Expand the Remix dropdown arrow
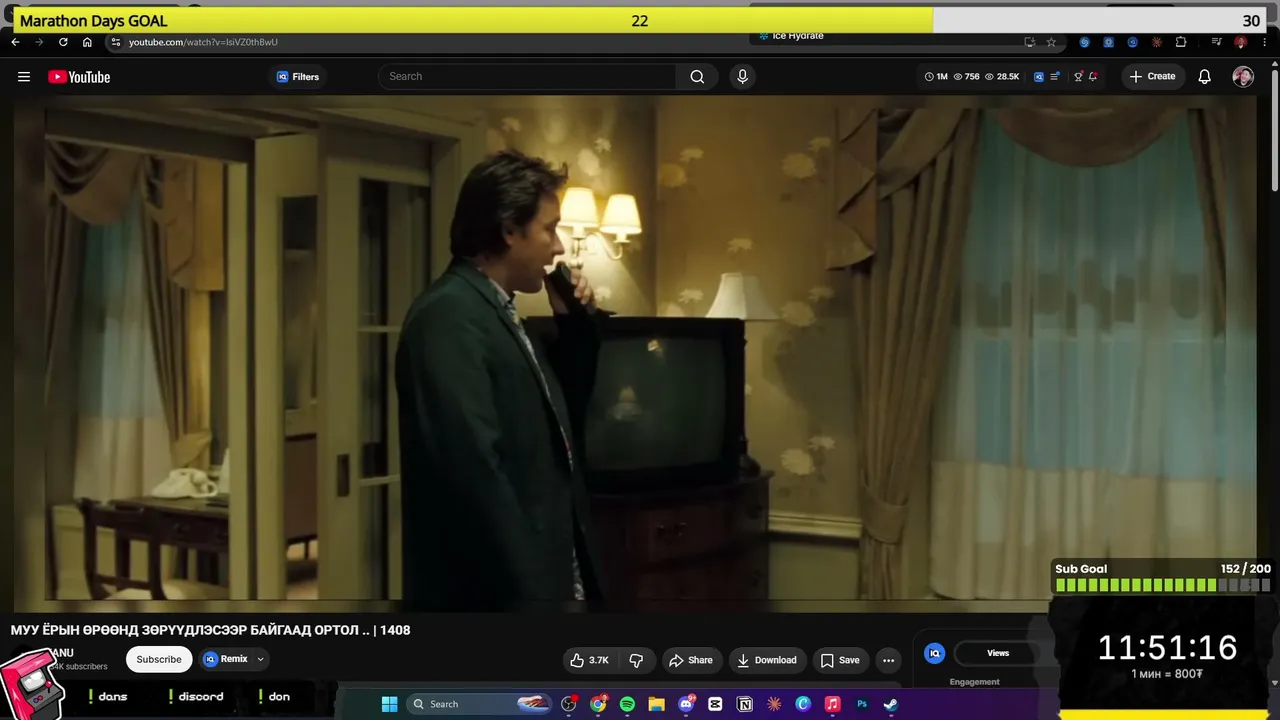 click(x=260, y=659)
